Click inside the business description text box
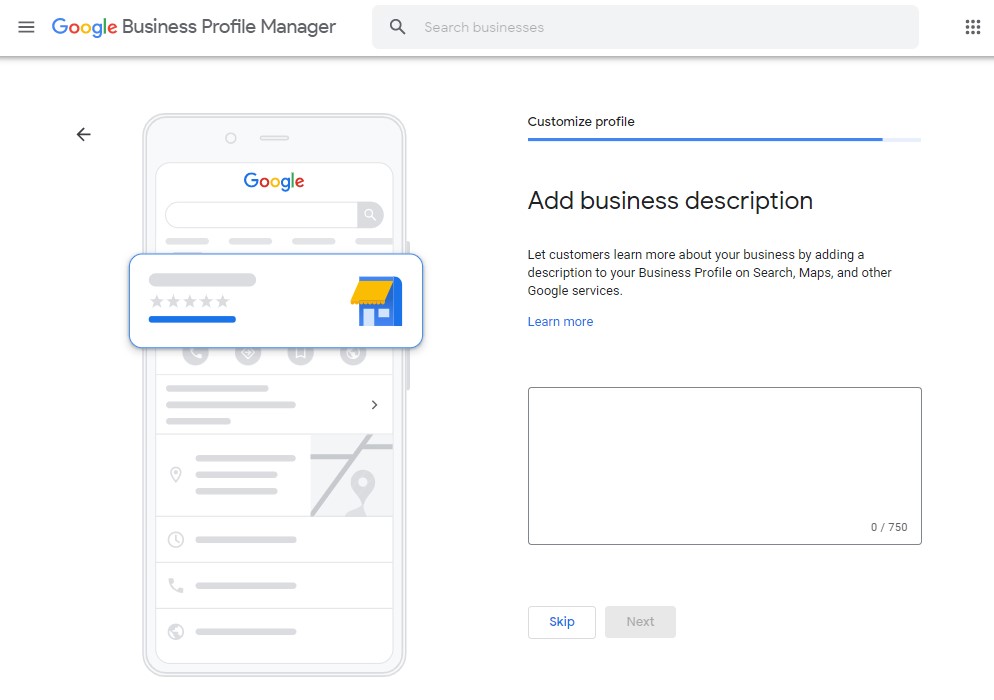The width and height of the screenshot is (994, 700). click(725, 466)
